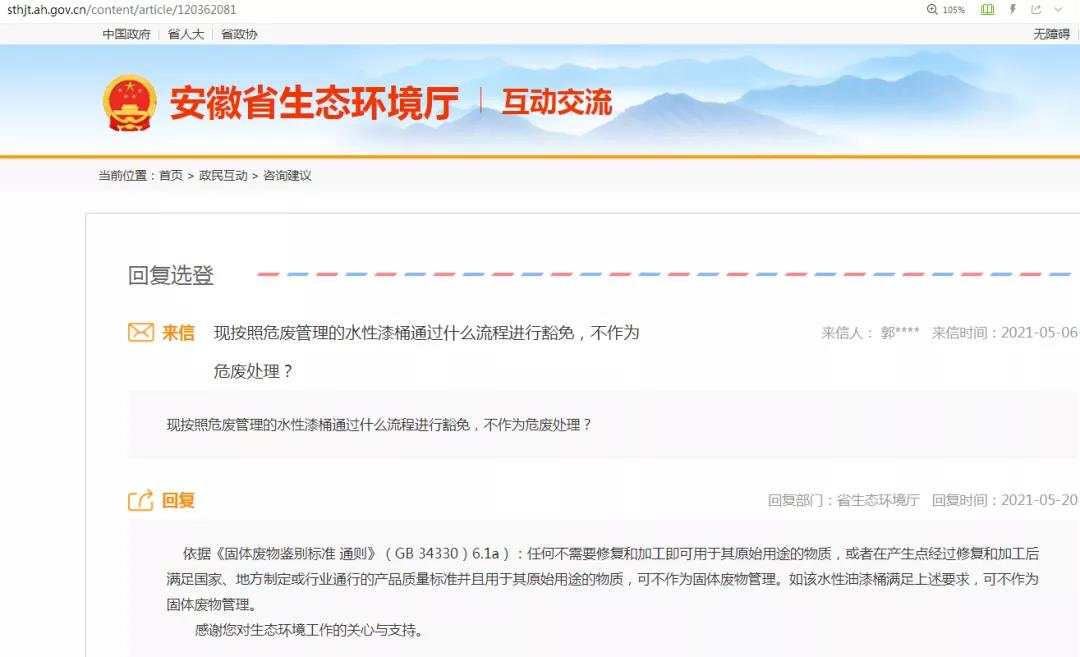Image resolution: width=1080 pixels, height=657 pixels.
Task: Open the 省人大 top link
Action: click(x=186, y=34)
